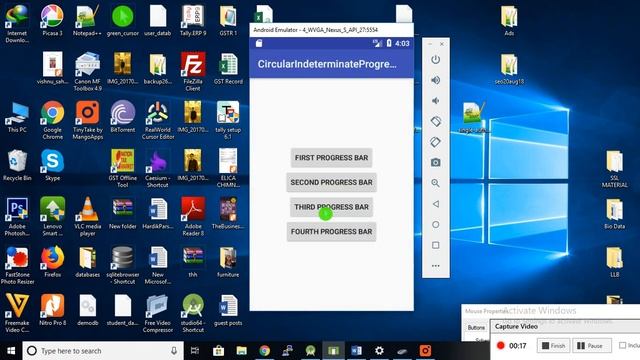Select the FastStone Photo Resizer icon
The width and height of the screenshot is (640, 360).
click(x=17, y=265)
